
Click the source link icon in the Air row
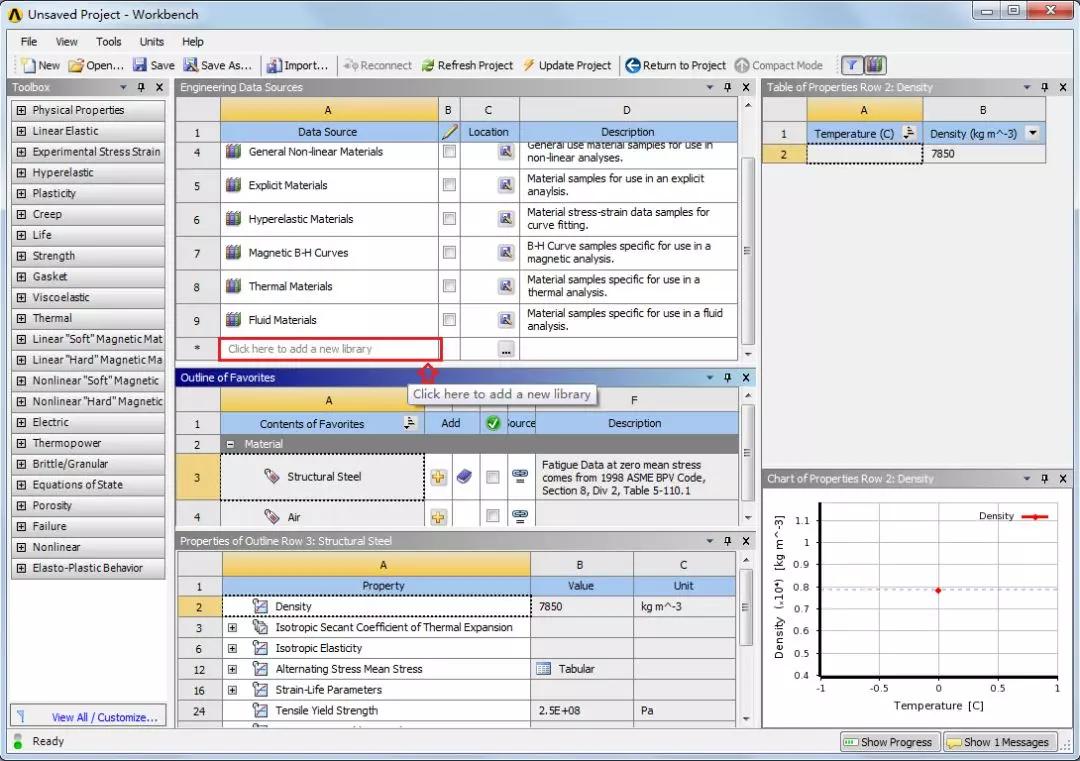tap(520, 516)
